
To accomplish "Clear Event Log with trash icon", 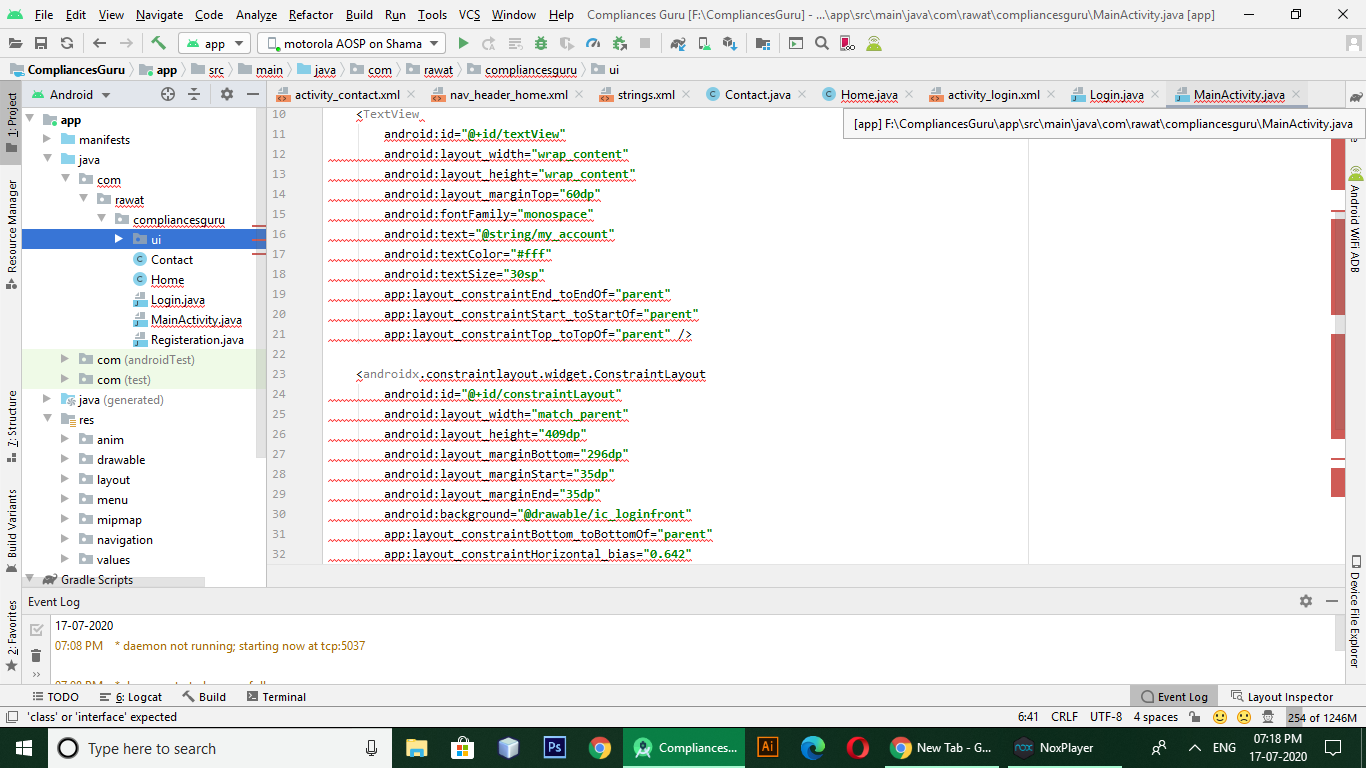I will (36, 656).
